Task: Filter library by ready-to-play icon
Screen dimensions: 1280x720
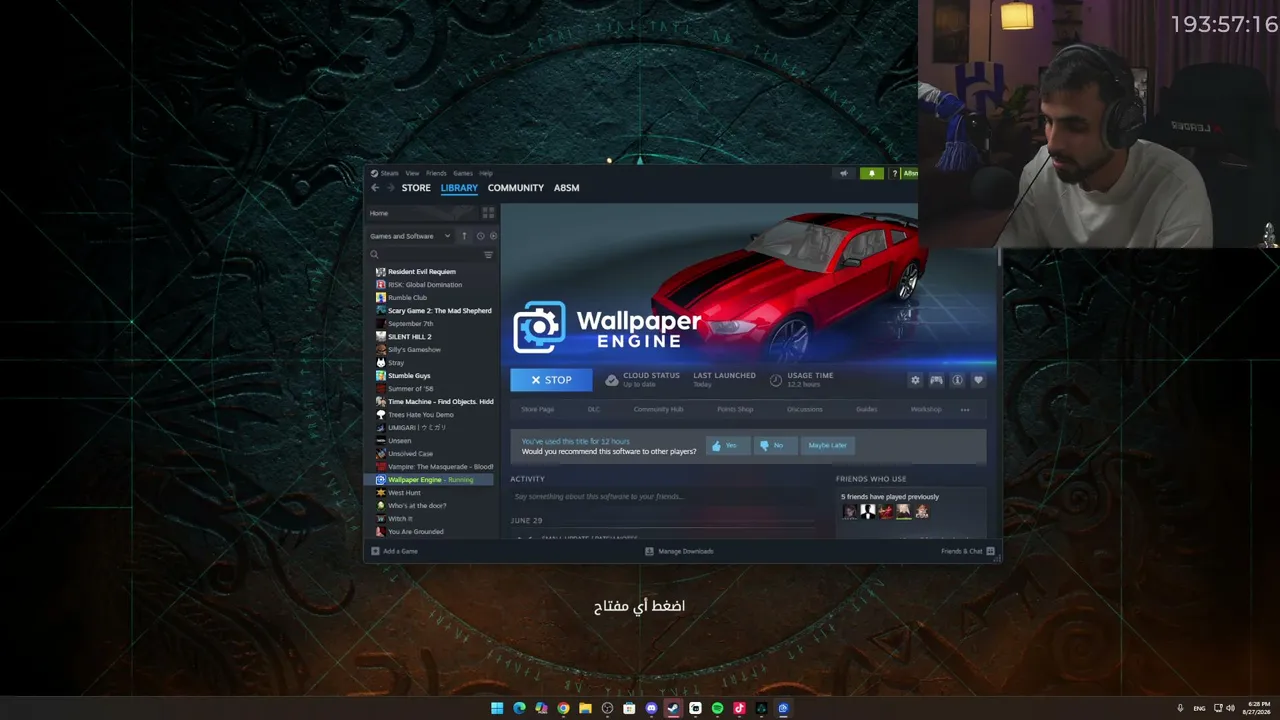Action: 493,236
